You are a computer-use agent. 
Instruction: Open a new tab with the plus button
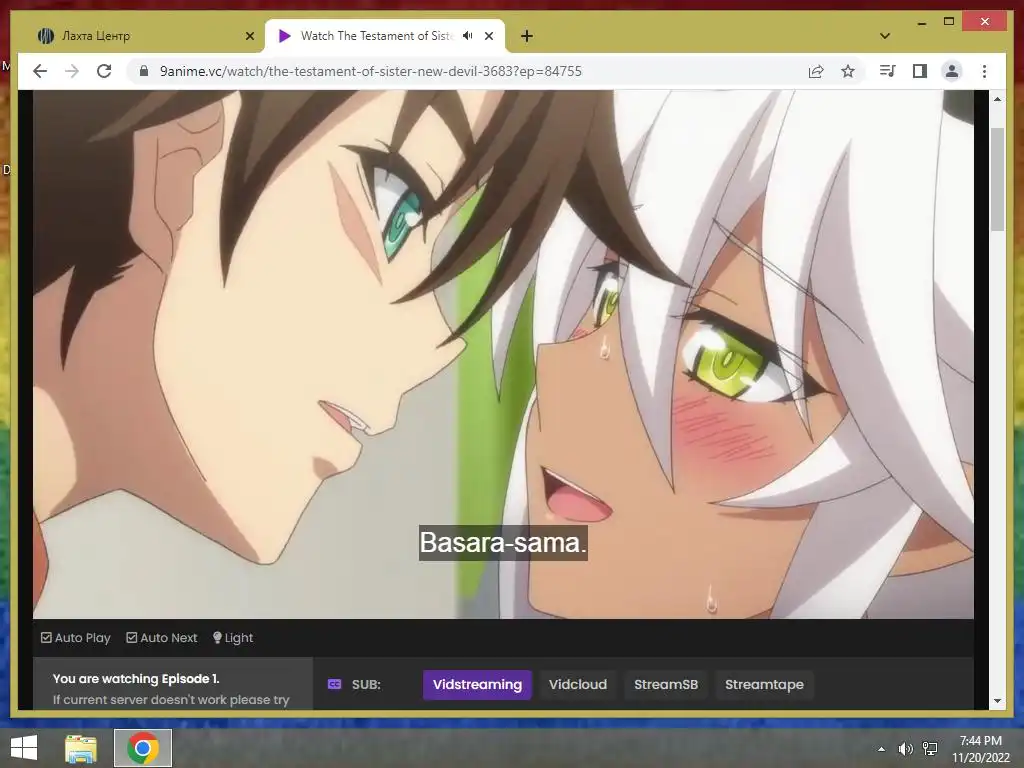click(527, 36)
